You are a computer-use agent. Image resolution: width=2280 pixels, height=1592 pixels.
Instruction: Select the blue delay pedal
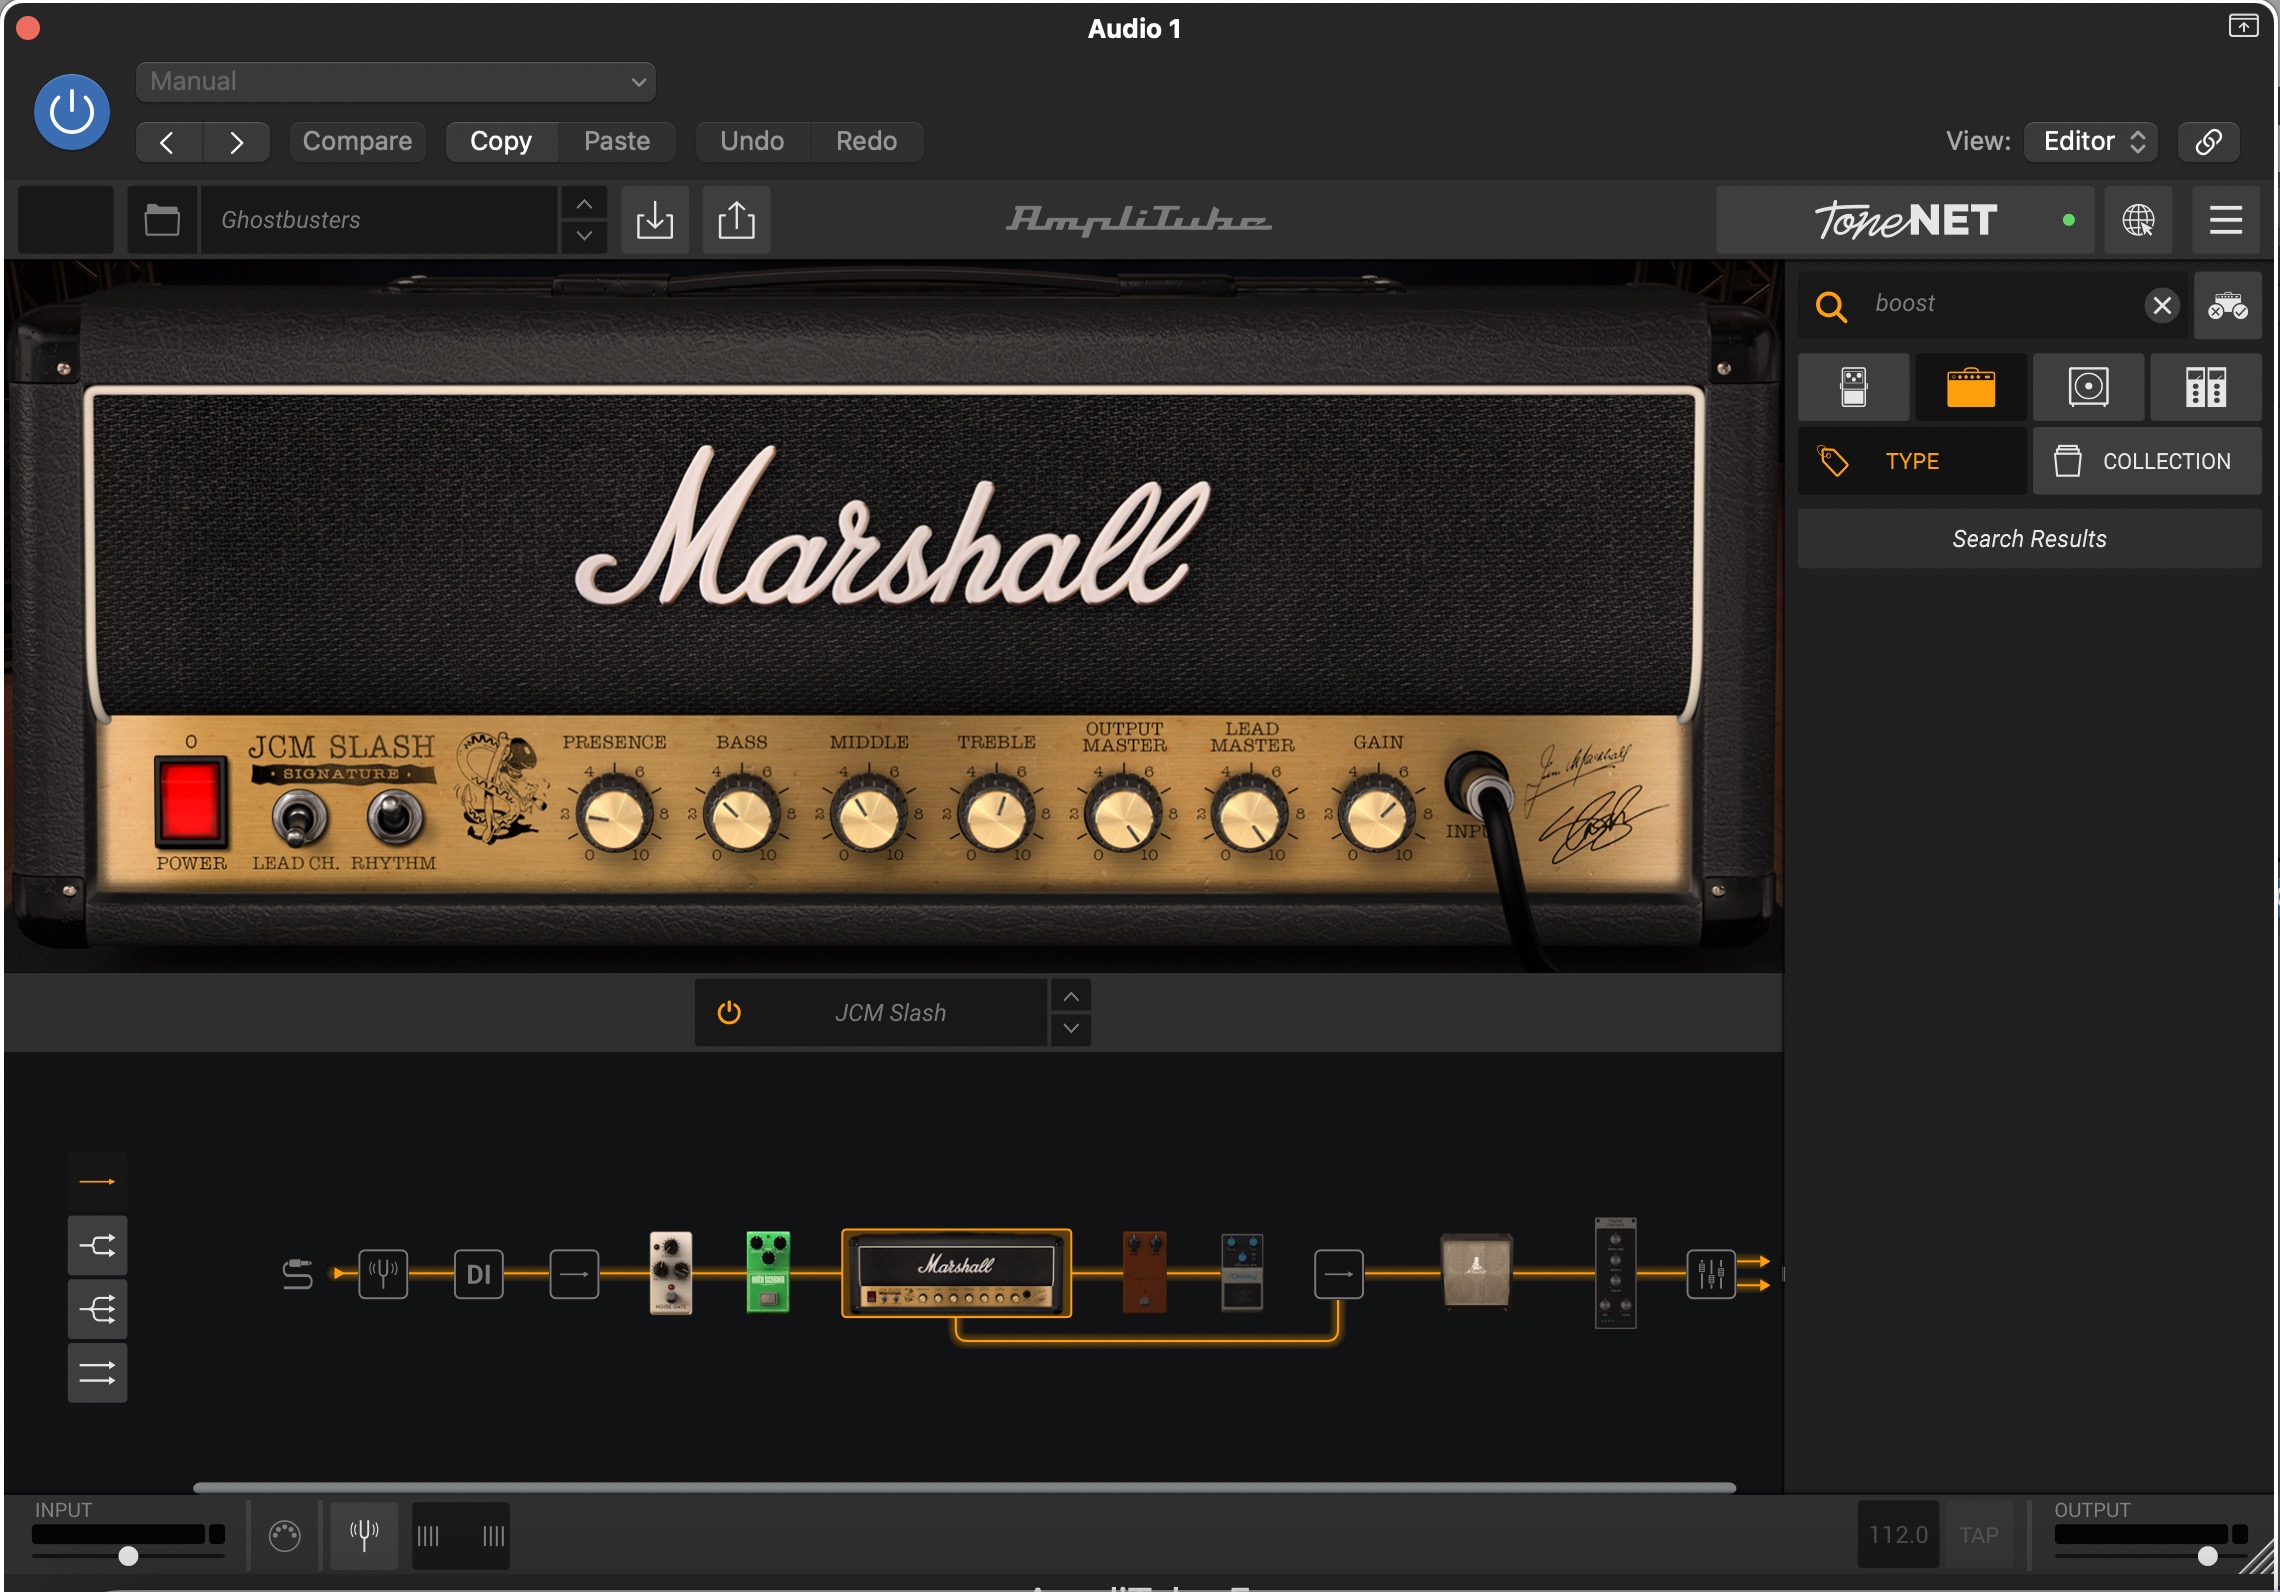[1242, 1272]
